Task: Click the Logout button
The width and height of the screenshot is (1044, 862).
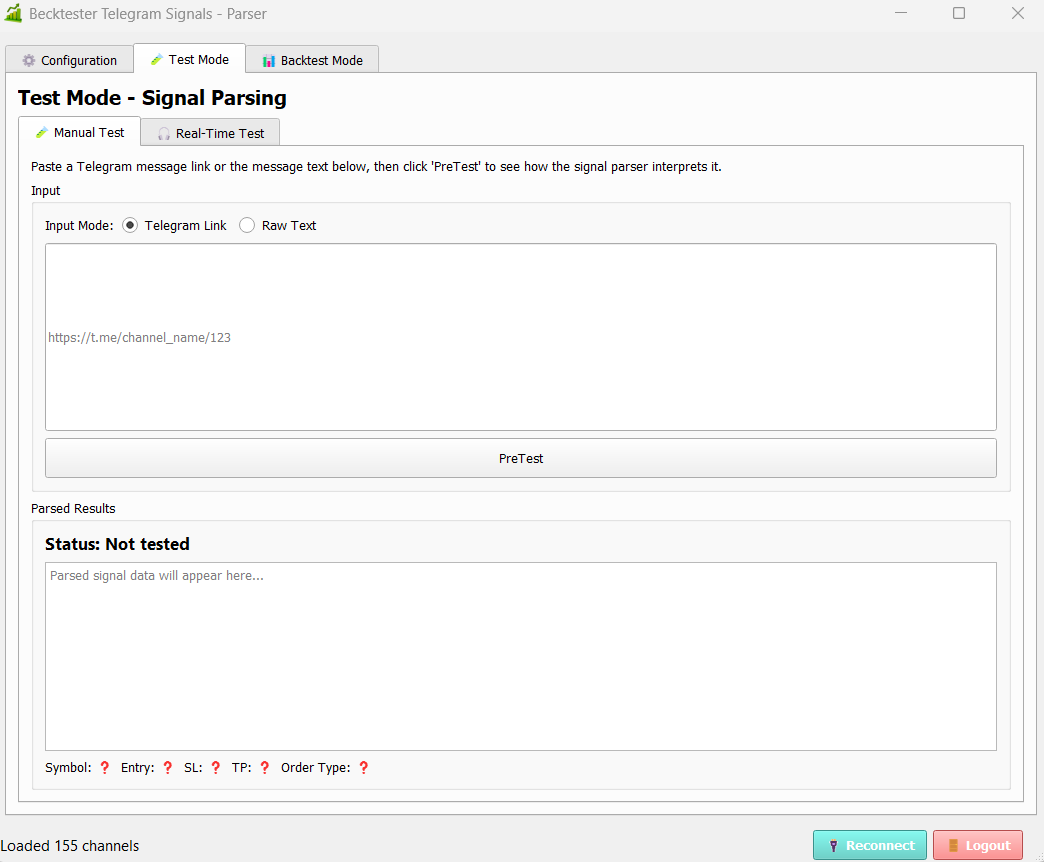Action: pyautogui.click(x=978, y=845)
